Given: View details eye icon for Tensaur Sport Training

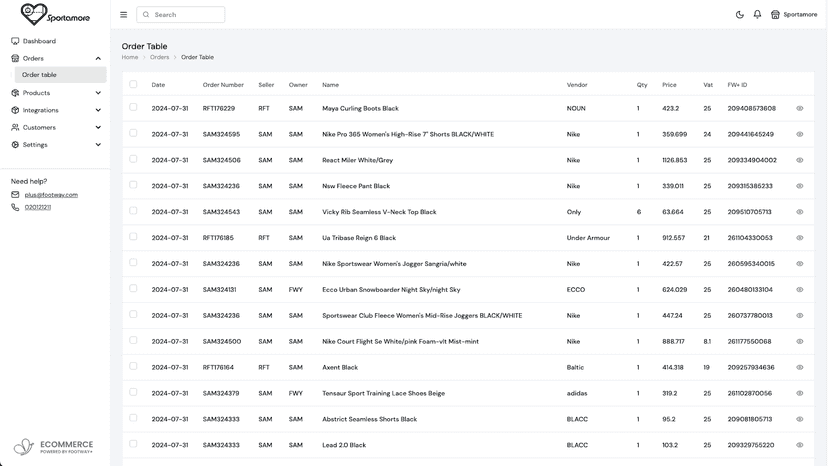Looking at the screenshot, I should click(x=799, y=393).
